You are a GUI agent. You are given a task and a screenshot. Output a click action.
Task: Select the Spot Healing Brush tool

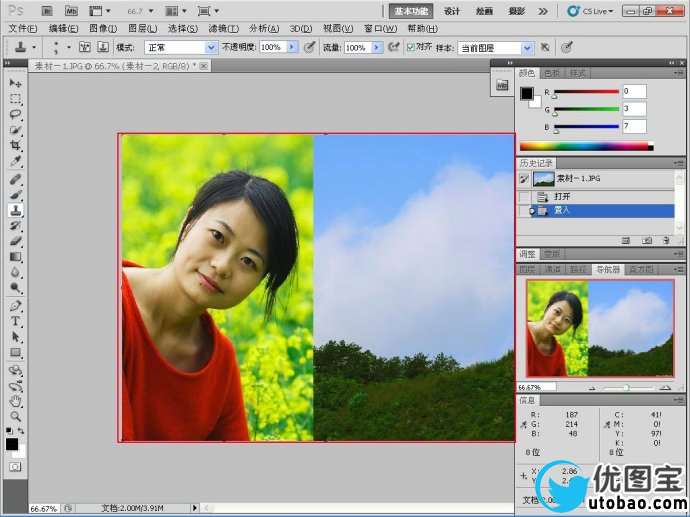click(15, 179)
